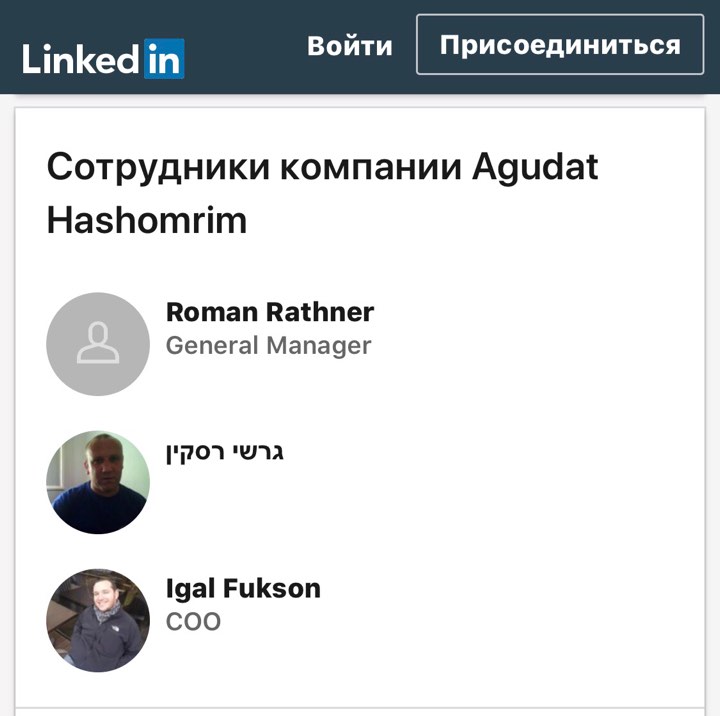This screenshot has height=716, width=720.
Task: Open Roman Rathner's profile by name
Action: tap(270, 312)
